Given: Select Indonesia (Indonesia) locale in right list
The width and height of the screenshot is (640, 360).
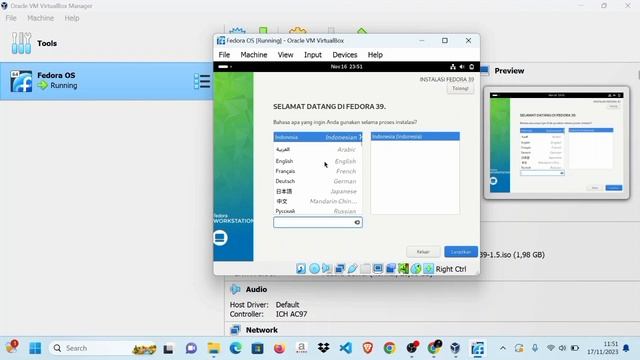Looking at the screenshot, I should coord(415,136).
